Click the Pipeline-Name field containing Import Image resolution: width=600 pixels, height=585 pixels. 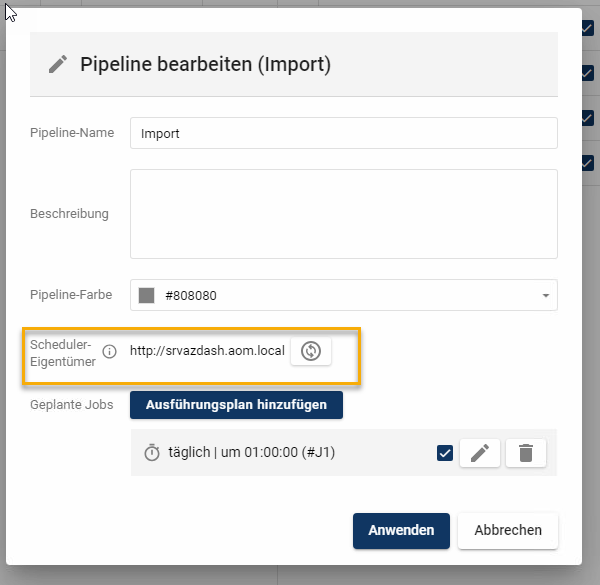point(343,133)
